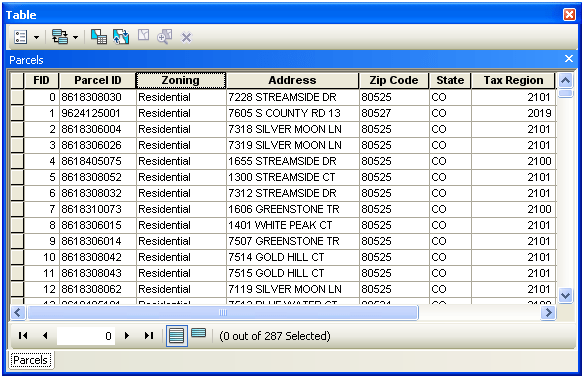This screenshot has height=378, width=584.
Task: Click Parcel ID cell 8618308030
Action: (x=98, y=97)
